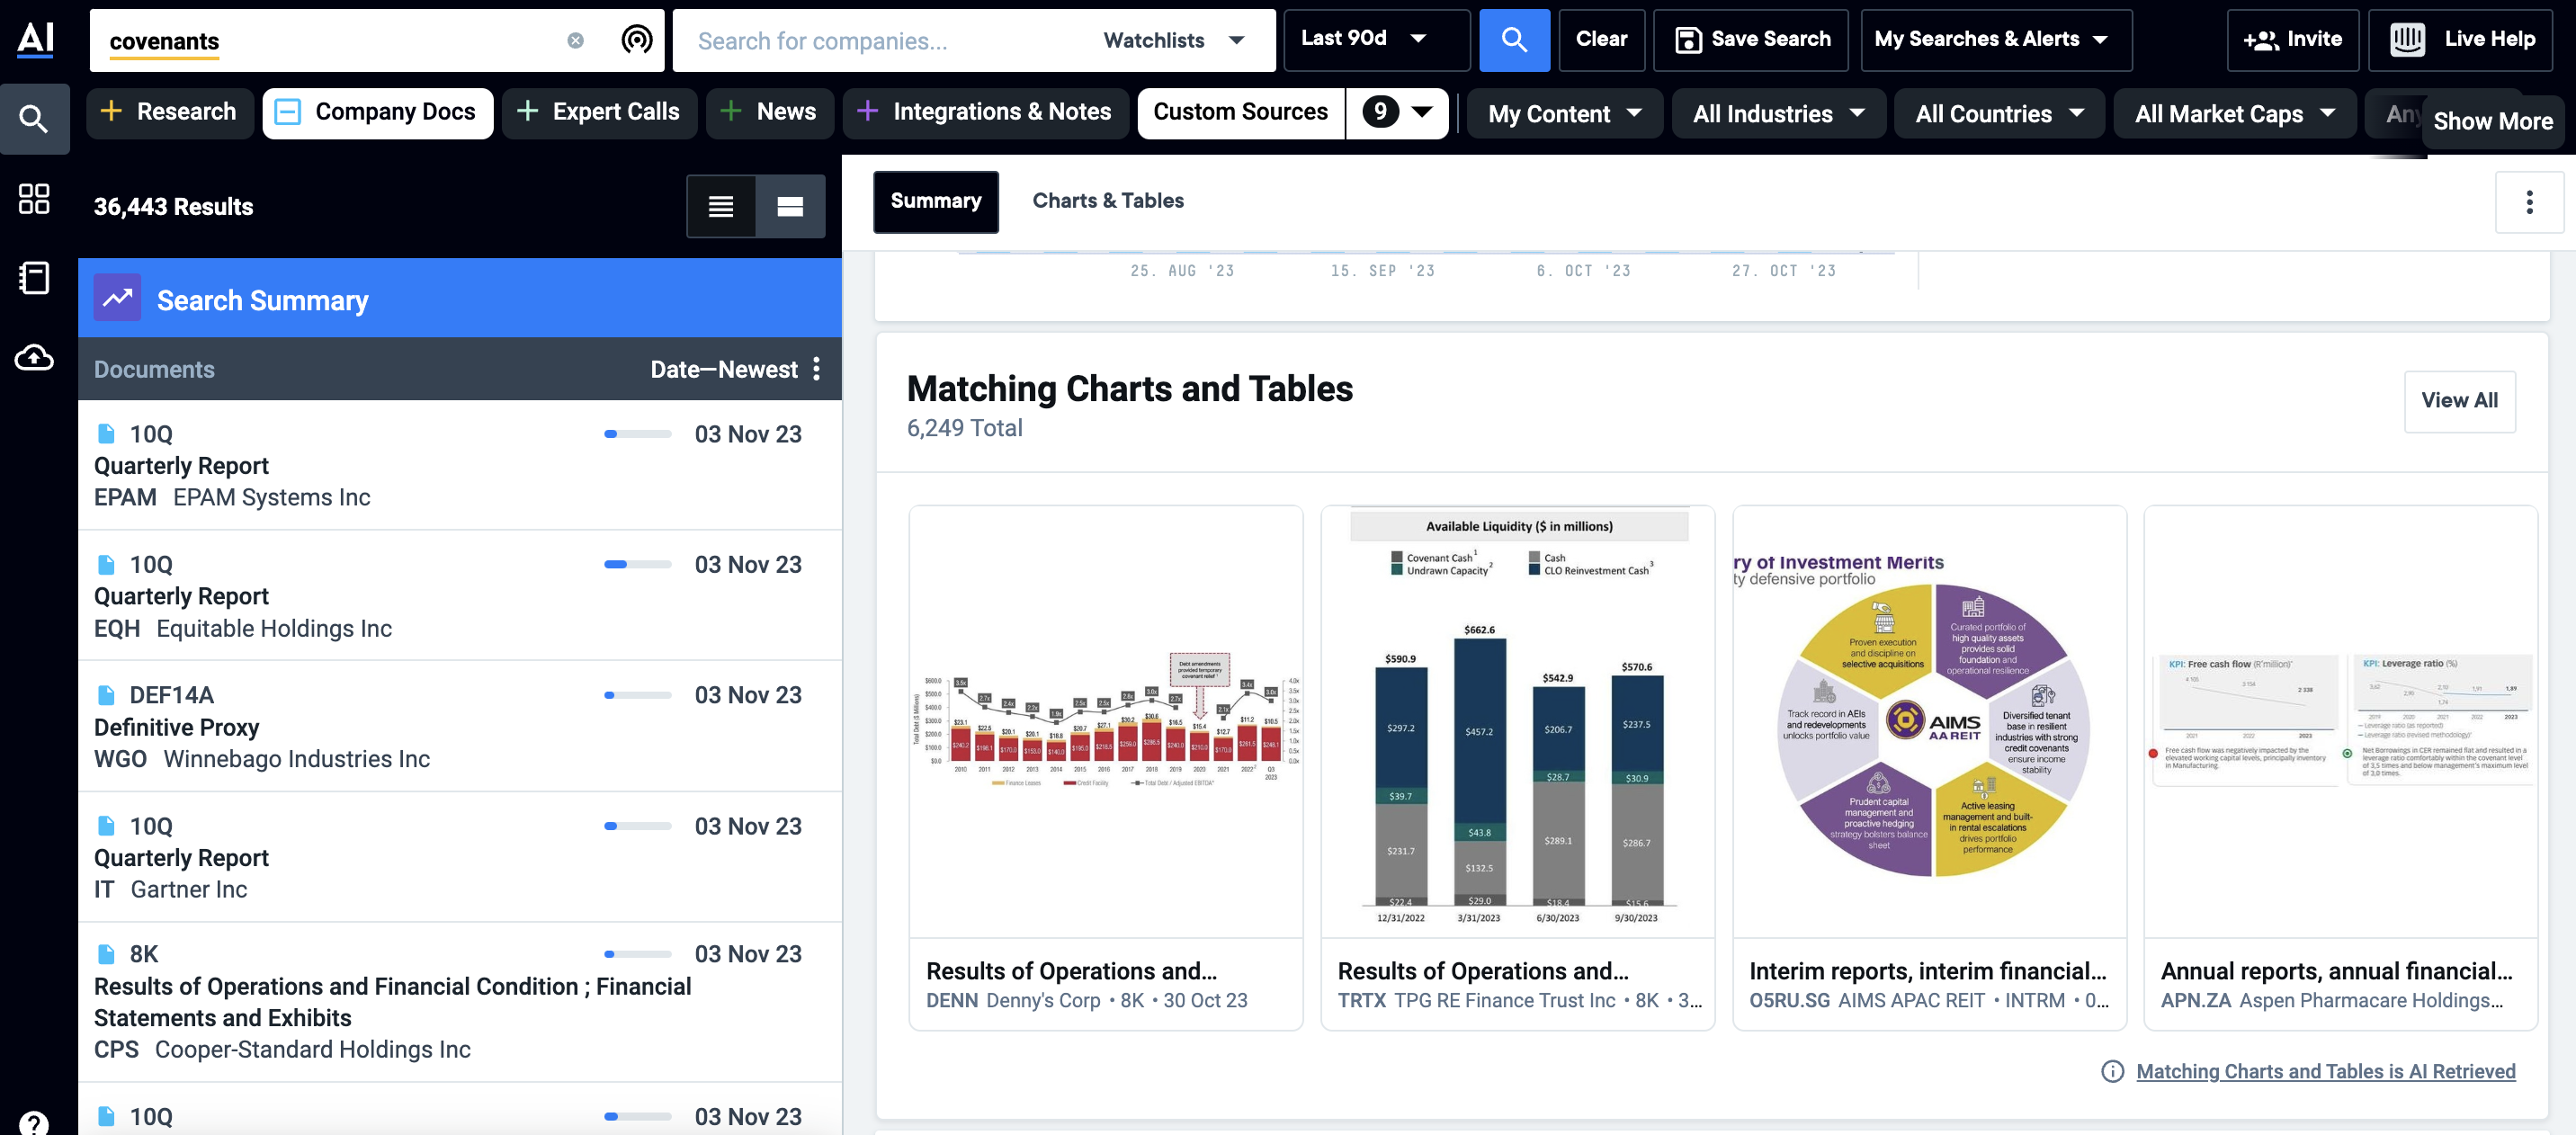The height and width of the screenshot is (1135, 2576).
Task: Open the AlphaSense logo home
Action: 35,39
